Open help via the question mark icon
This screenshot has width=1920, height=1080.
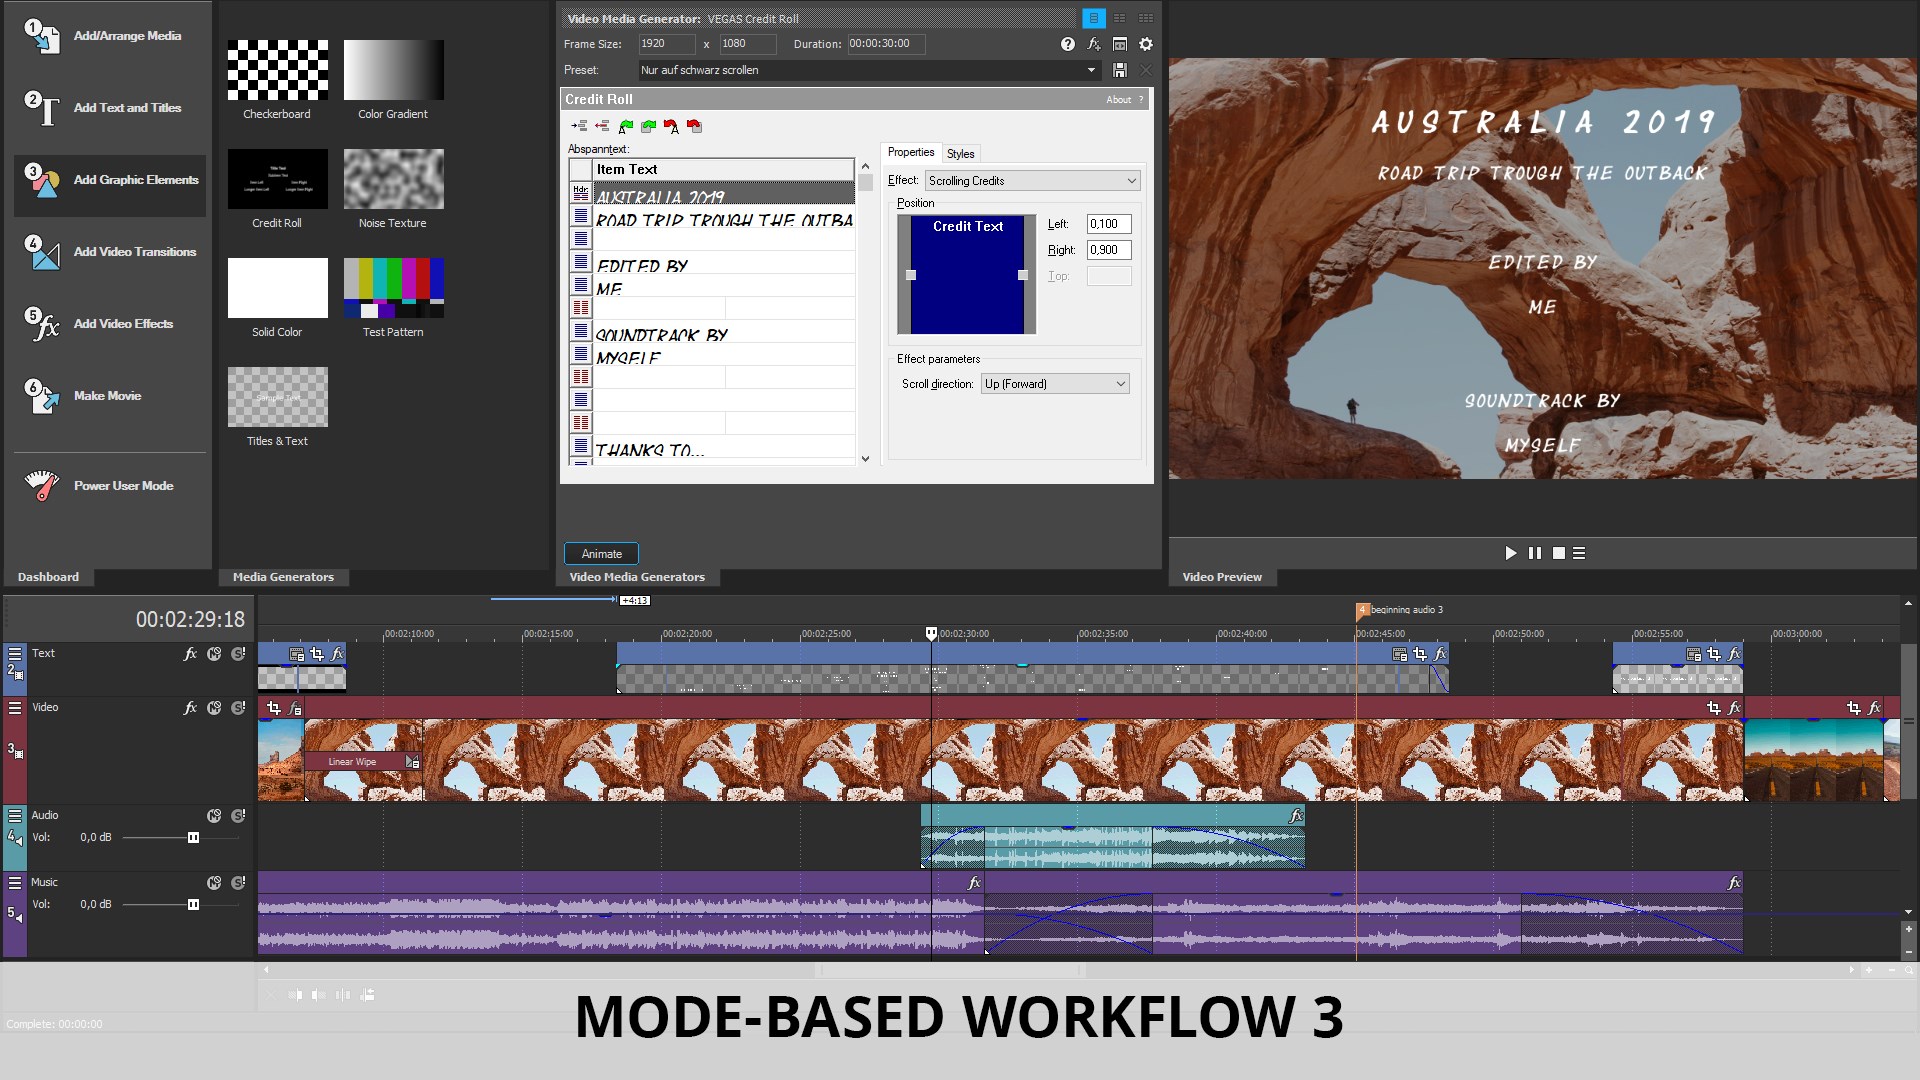pos(1066,44)
